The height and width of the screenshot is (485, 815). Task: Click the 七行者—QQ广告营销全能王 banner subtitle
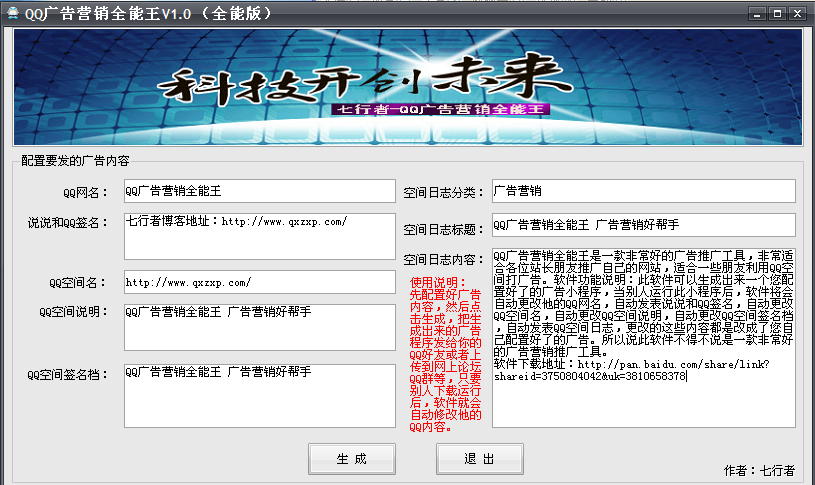click(440, 109)
